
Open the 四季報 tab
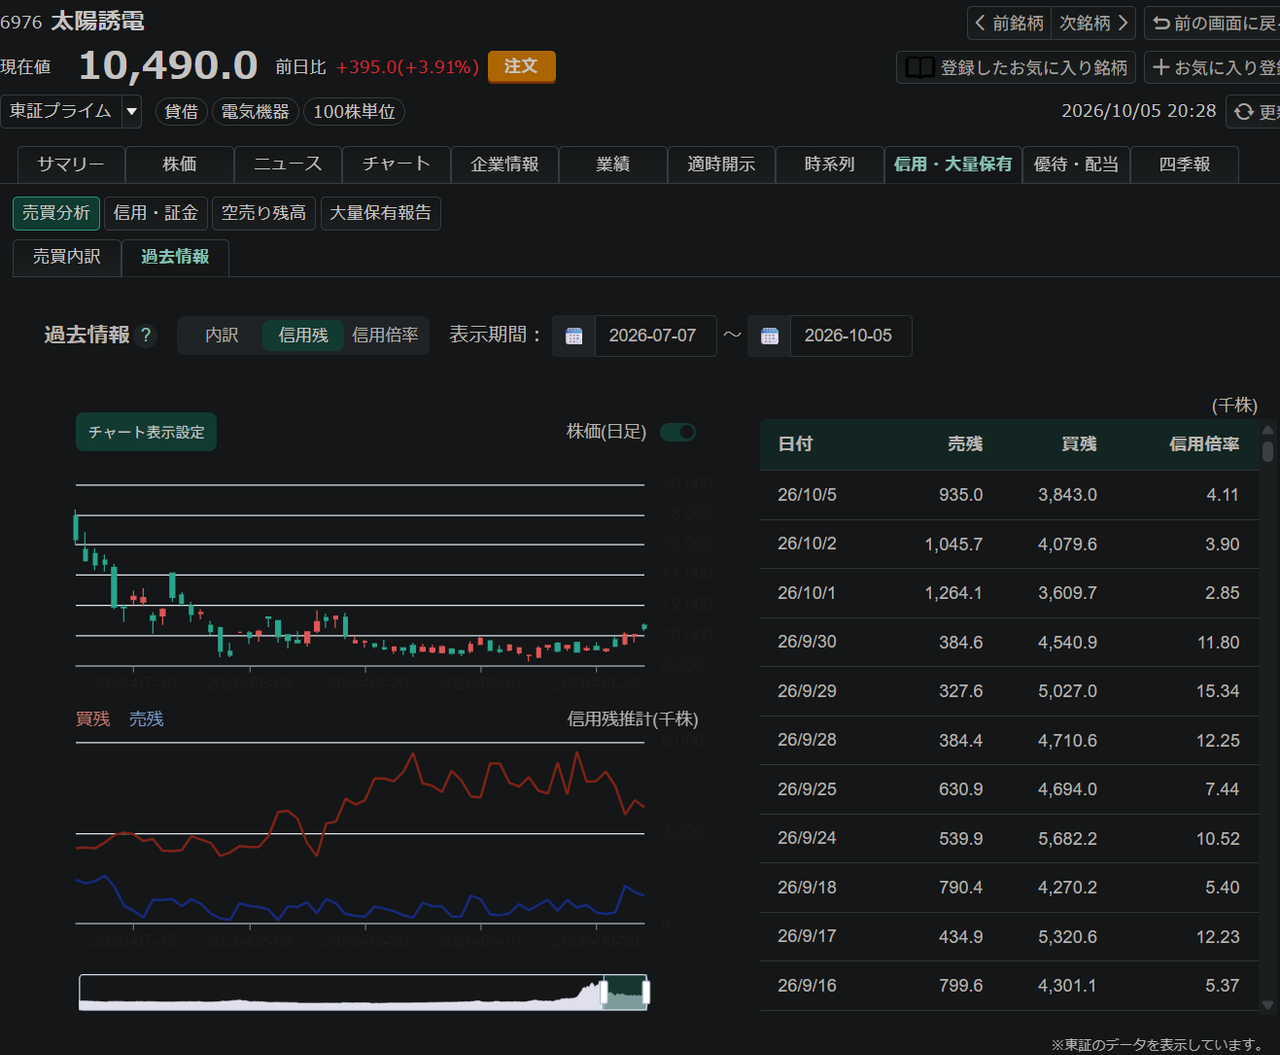coord(1184,165)
